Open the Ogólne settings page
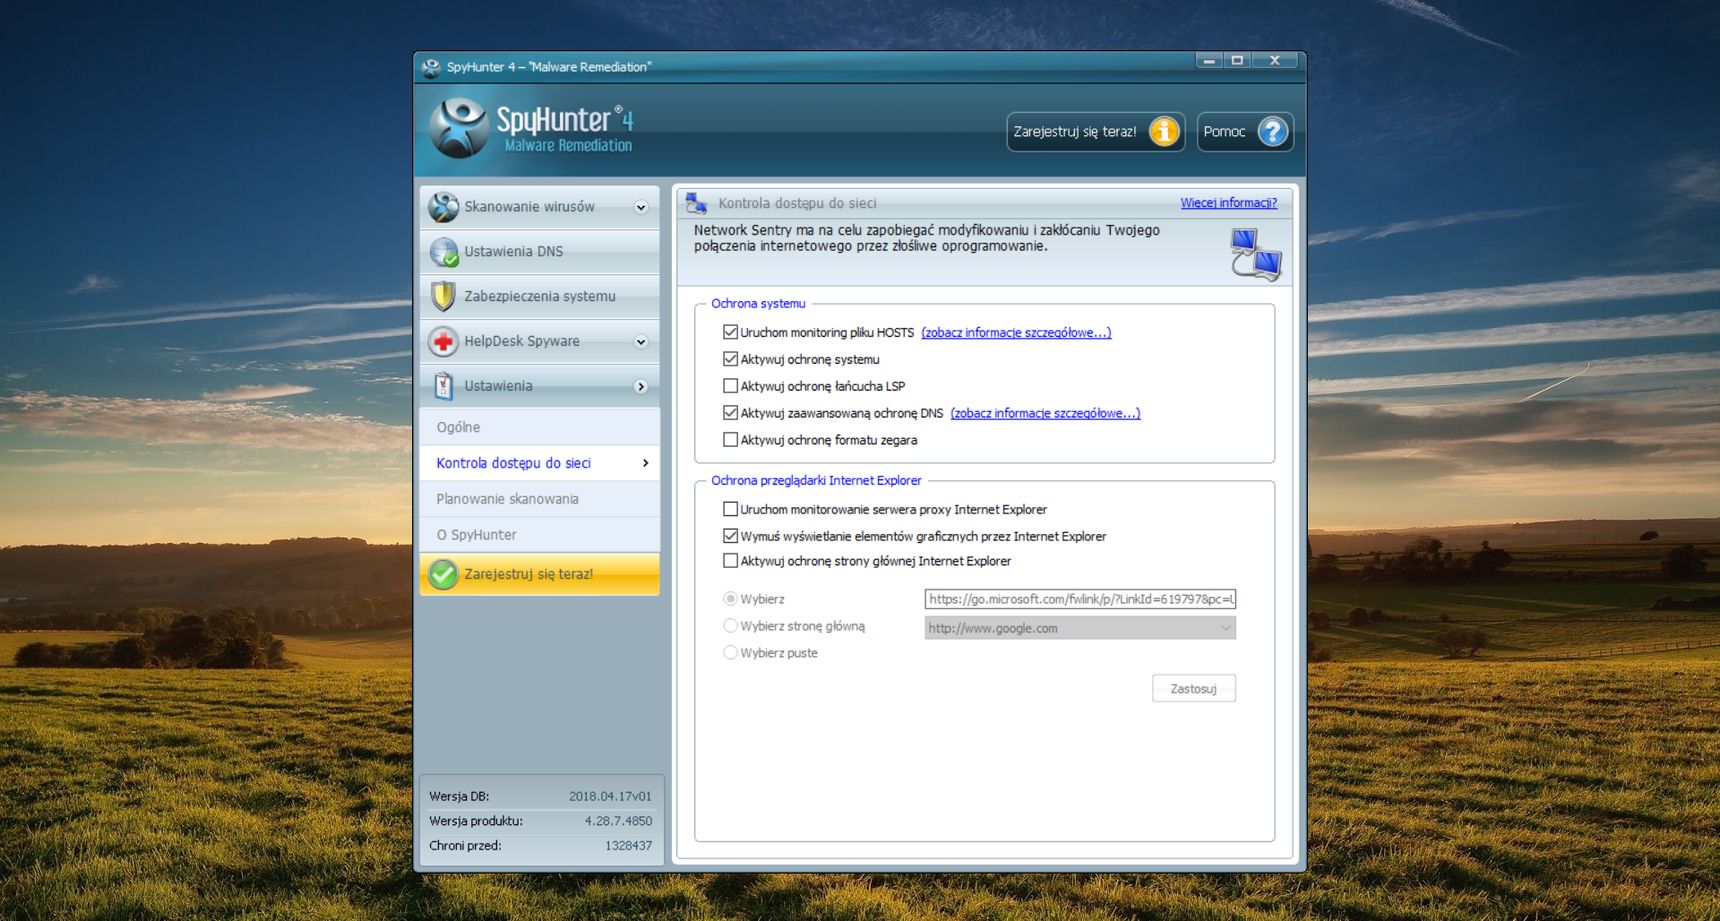The width and height of the screenshot is (1720, 921). point(540,427)
